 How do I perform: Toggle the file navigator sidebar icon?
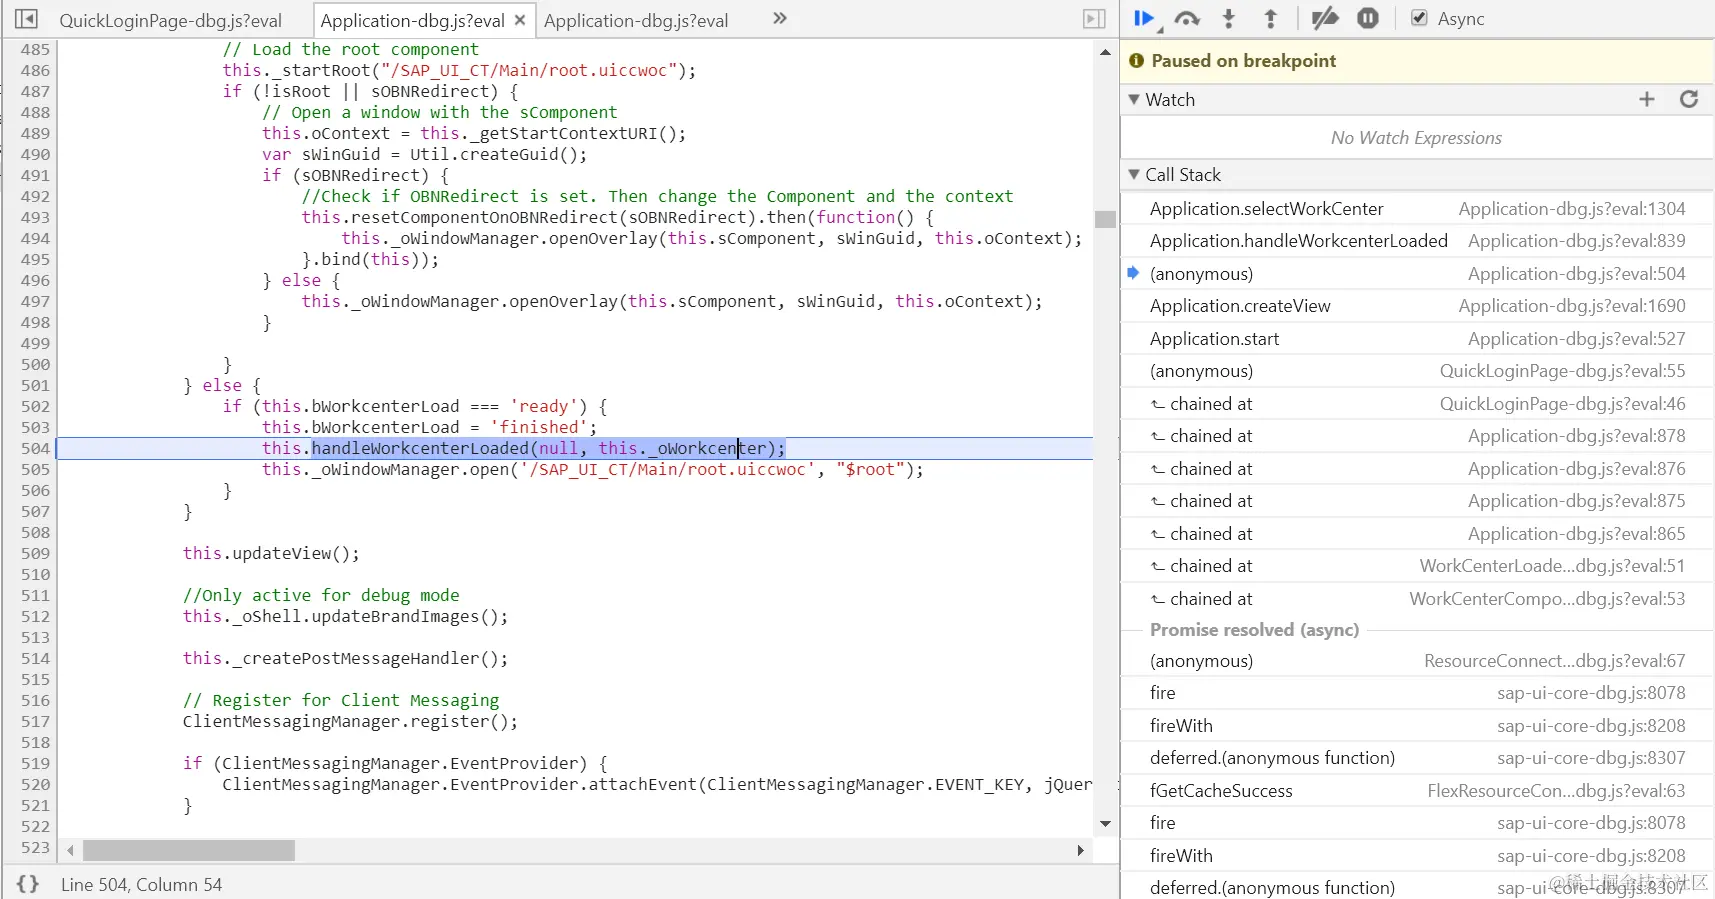(27, 19)
